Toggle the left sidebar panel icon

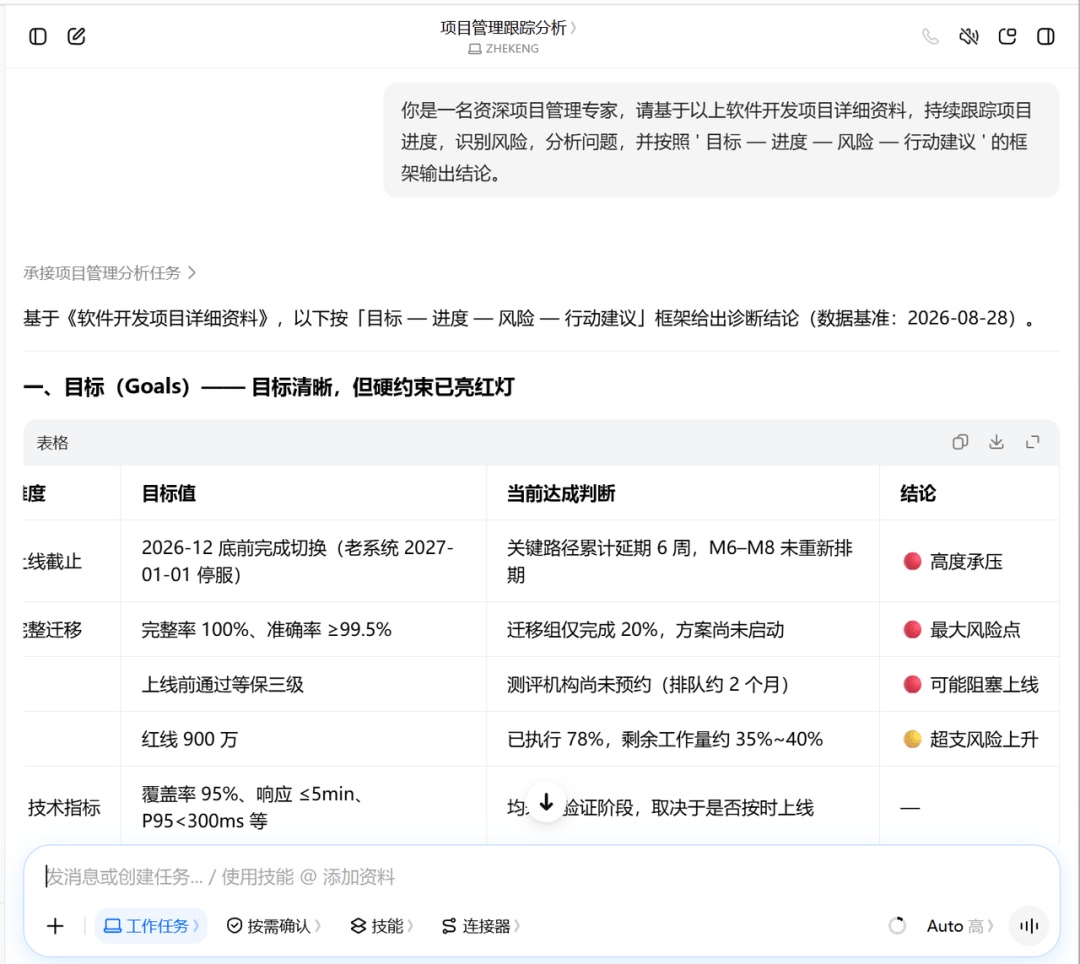[38, 36]
